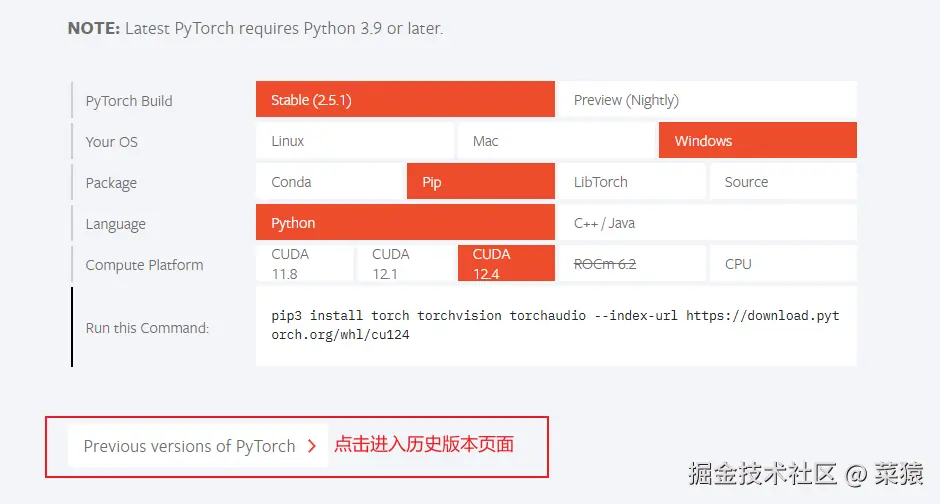Select CPU as compute platform
This screenshot has height=504, width=940.
784,263
